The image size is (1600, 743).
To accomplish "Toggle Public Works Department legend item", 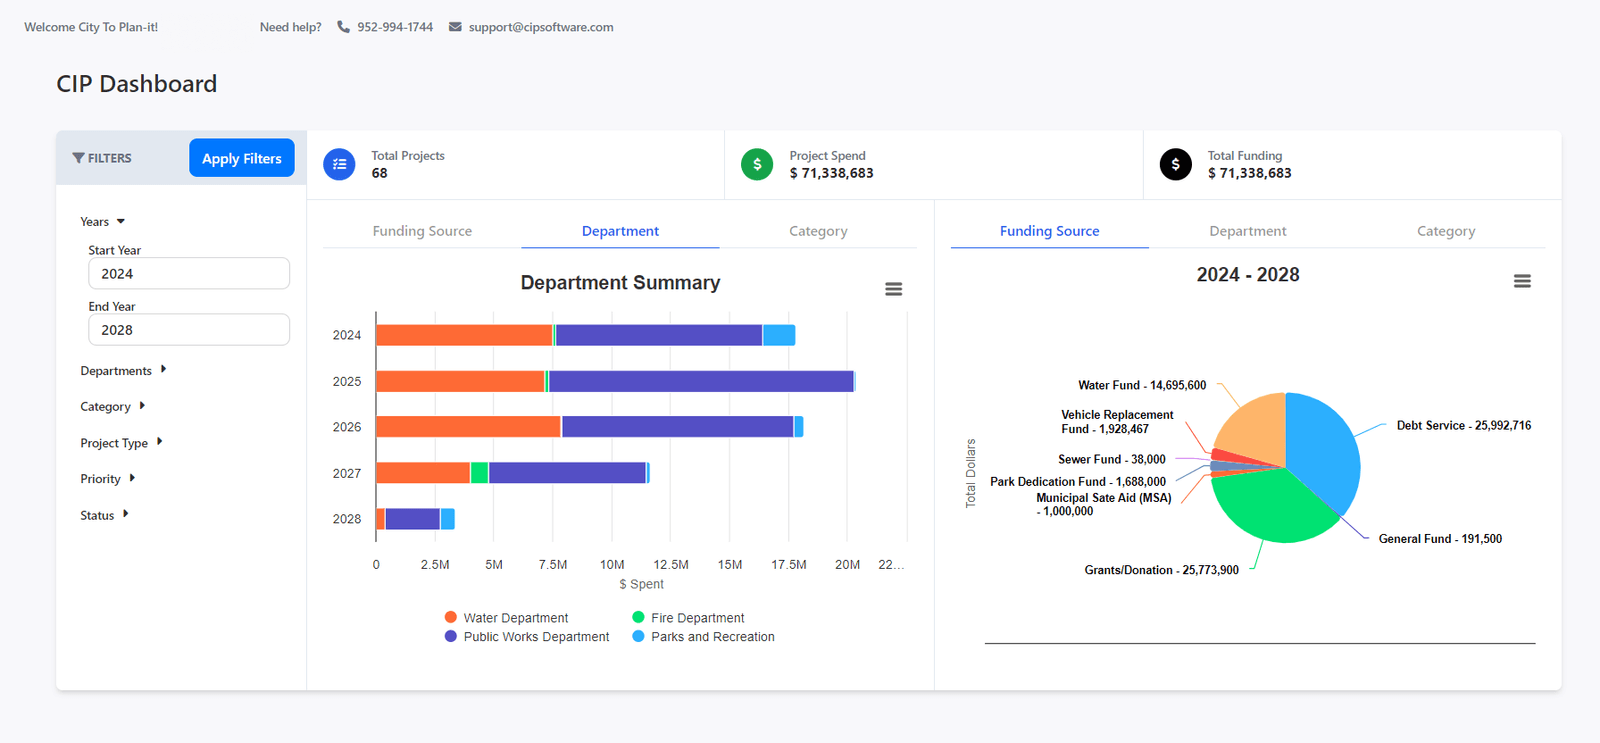I will [527, 637].
